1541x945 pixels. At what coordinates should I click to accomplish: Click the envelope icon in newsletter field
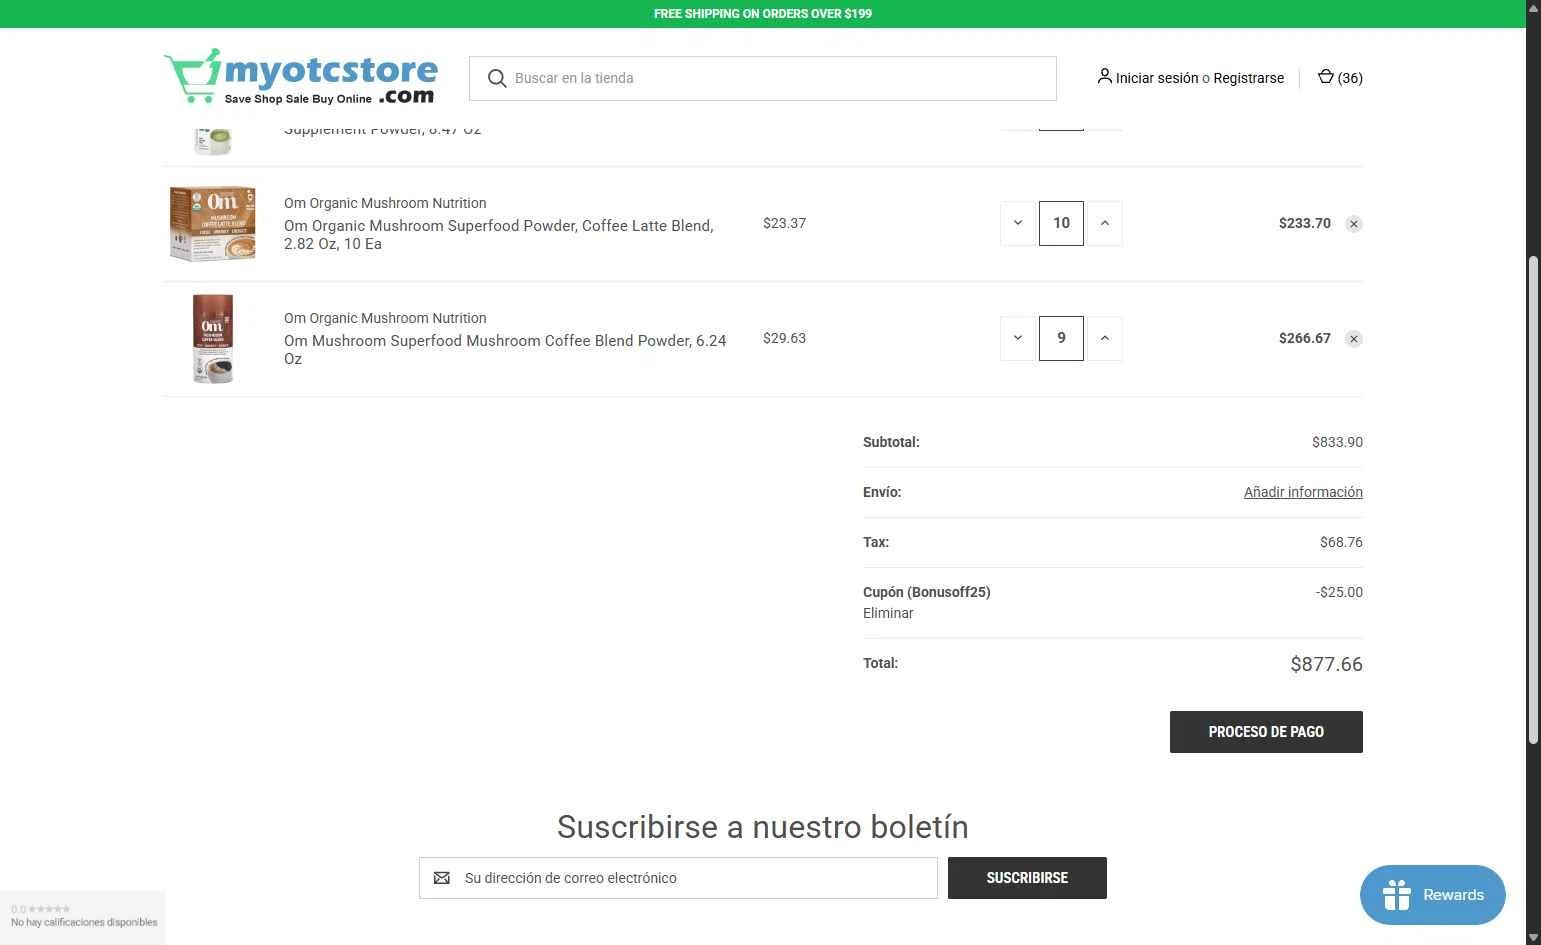(442, 878)
